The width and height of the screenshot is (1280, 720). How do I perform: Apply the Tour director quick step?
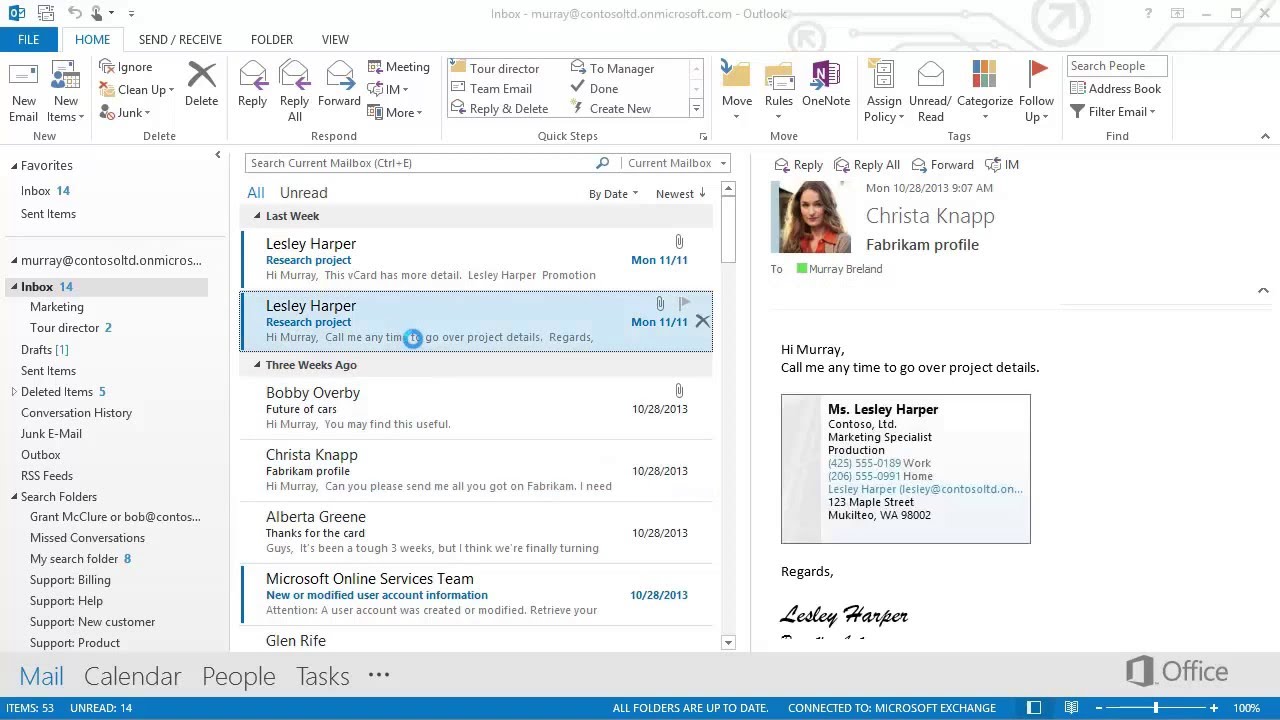point(496,68)
